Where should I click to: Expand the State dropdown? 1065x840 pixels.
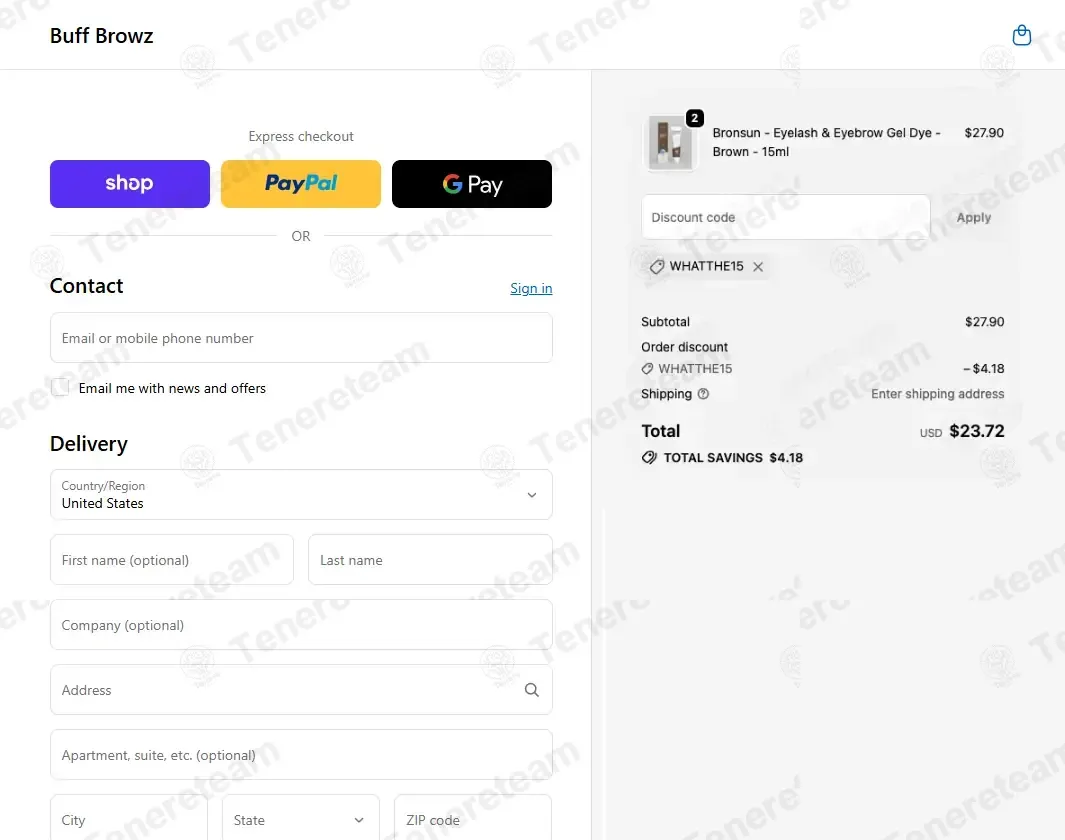pos(300,820)
